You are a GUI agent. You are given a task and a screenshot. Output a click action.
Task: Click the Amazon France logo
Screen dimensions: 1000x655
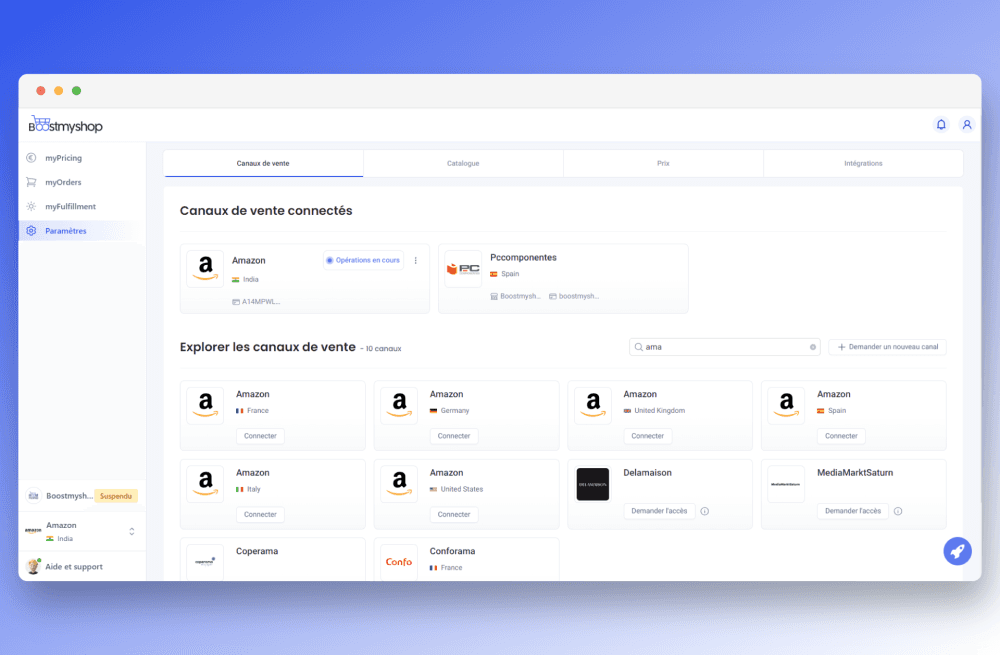point(205,405)
